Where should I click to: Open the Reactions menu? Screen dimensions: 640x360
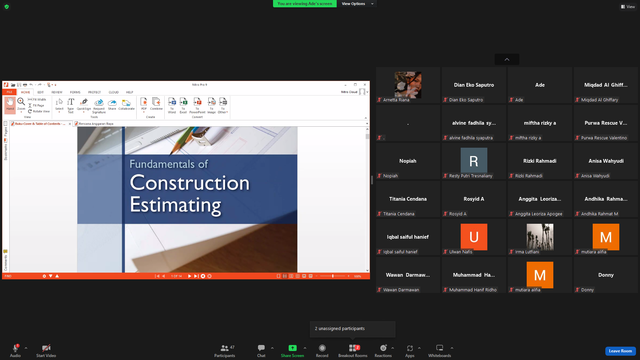tap(383, 350)
